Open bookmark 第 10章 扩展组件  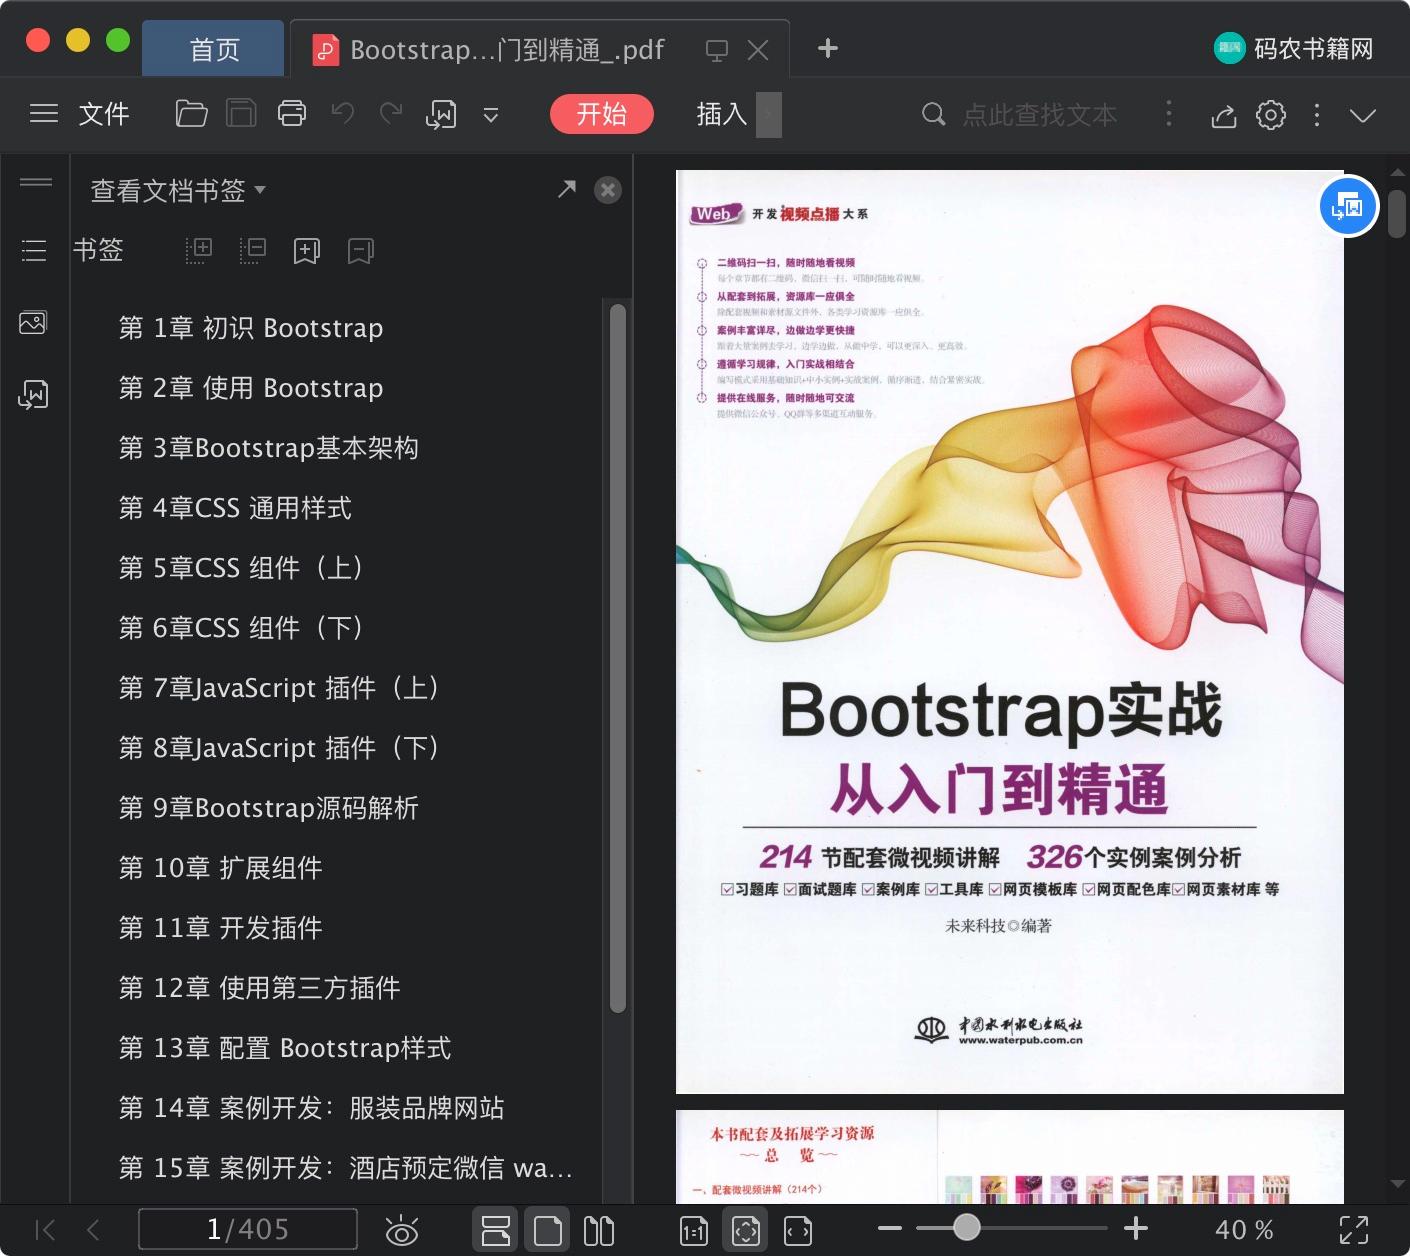(221, 868)
